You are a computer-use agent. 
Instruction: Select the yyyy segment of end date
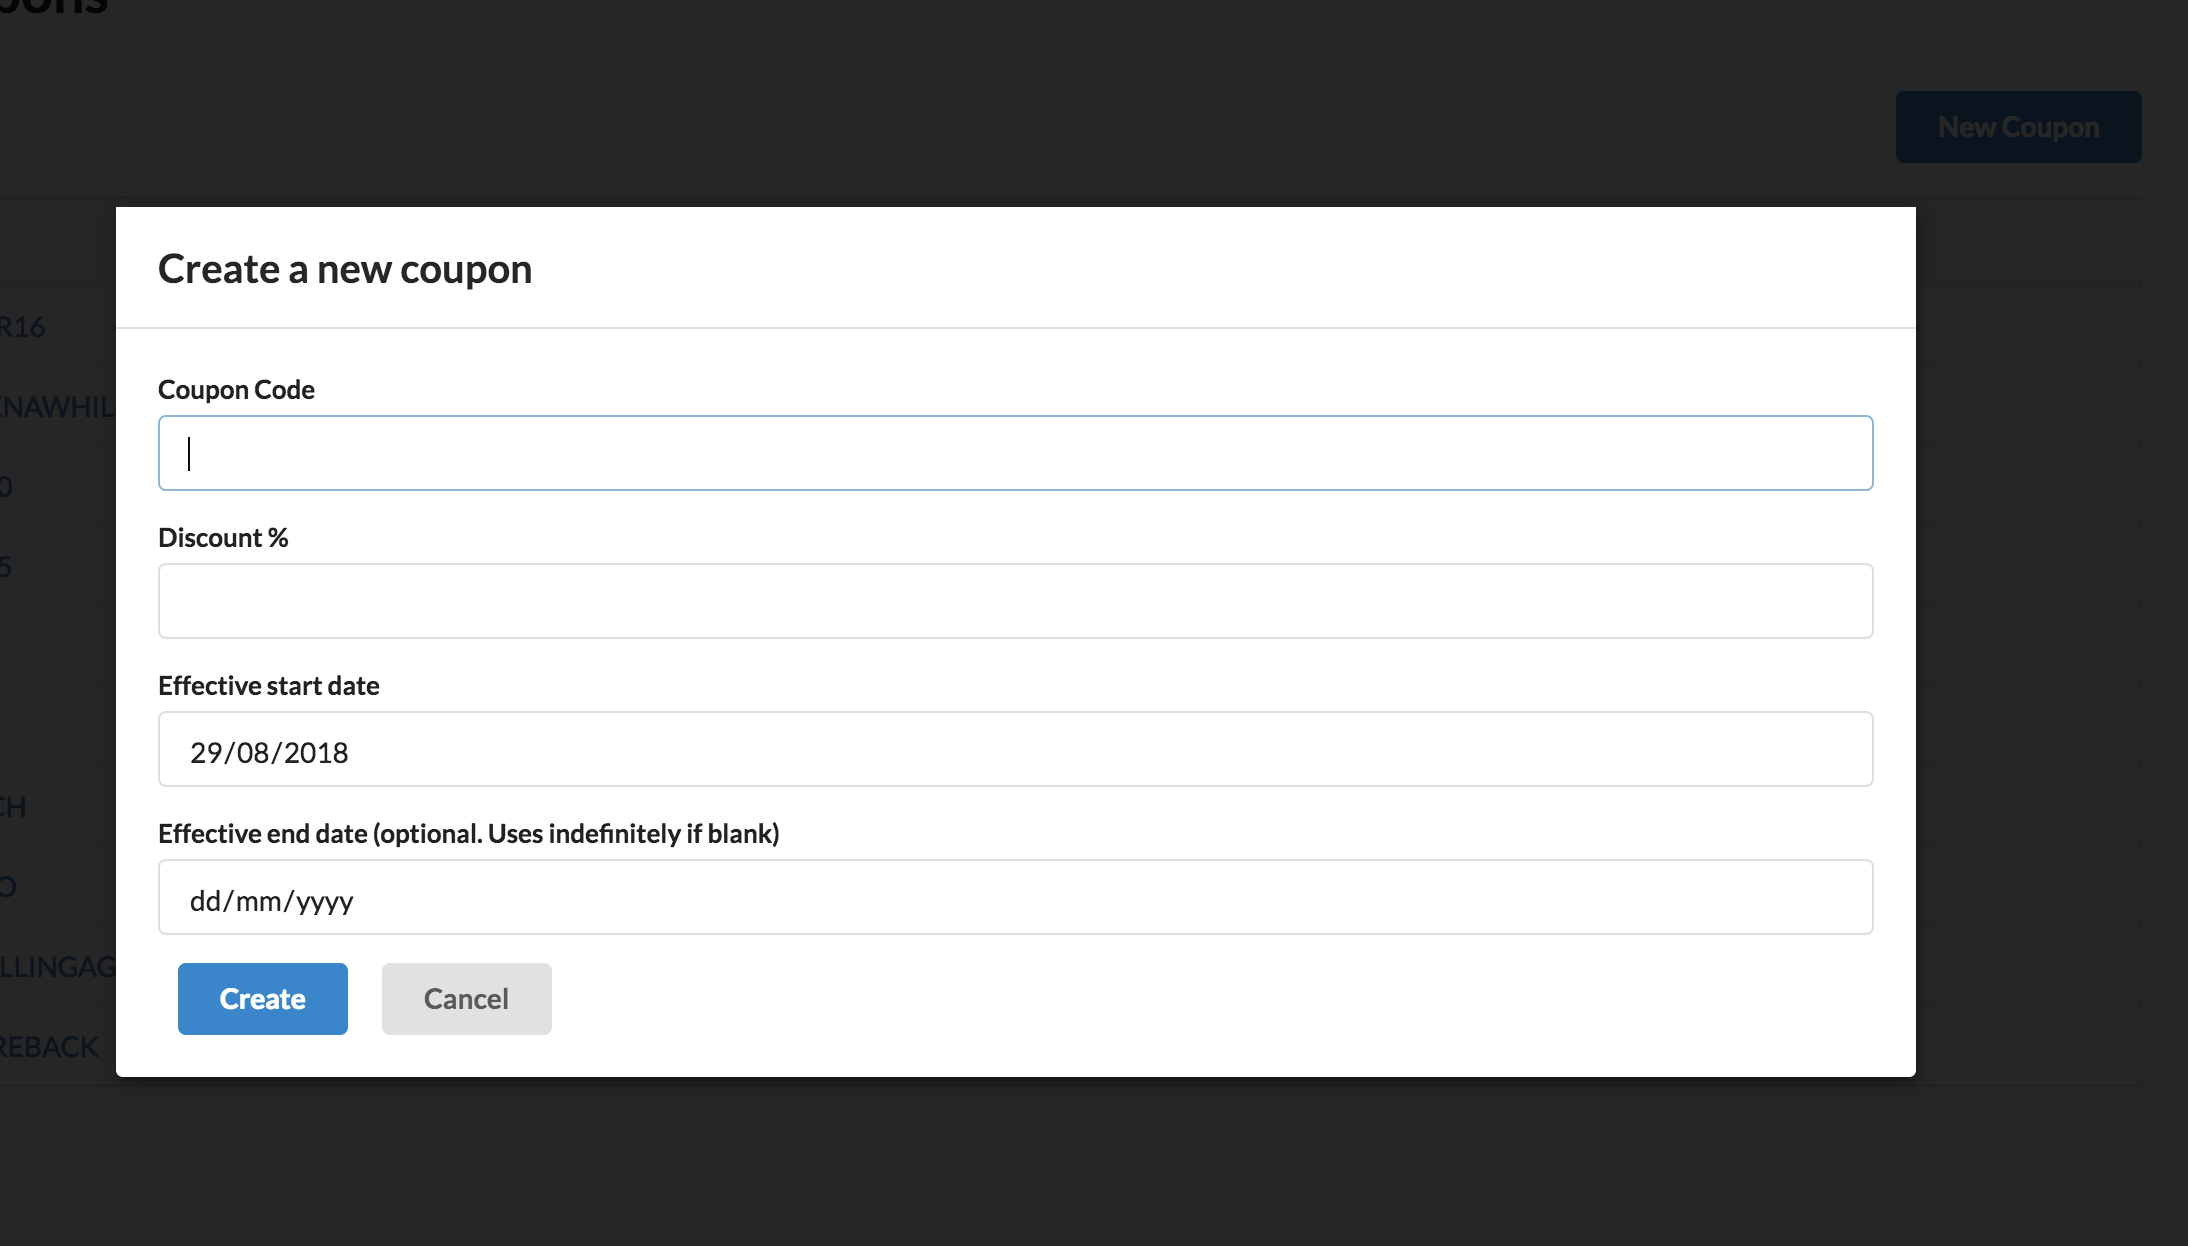tap(325, 901)
